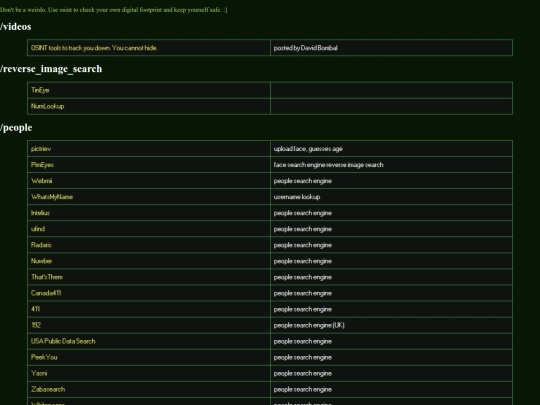The width and height of the screenshot is (540, 405).
Task: Click the 'upload face, guesses age' description
Action: [308, 149]
